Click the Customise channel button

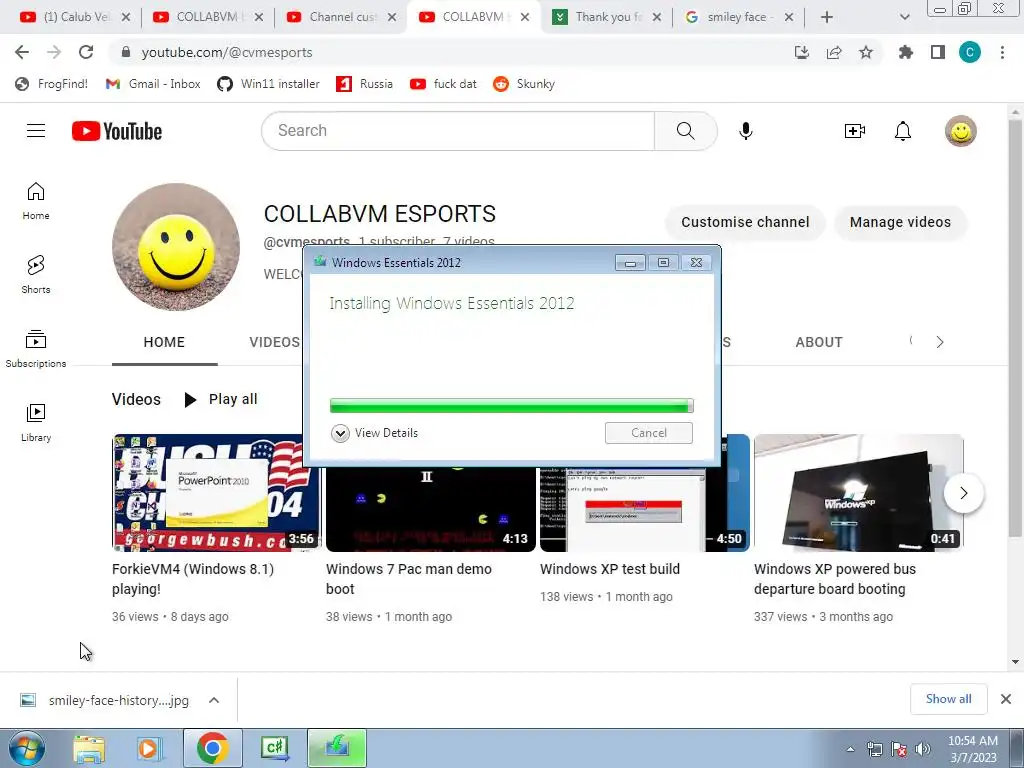745,222
